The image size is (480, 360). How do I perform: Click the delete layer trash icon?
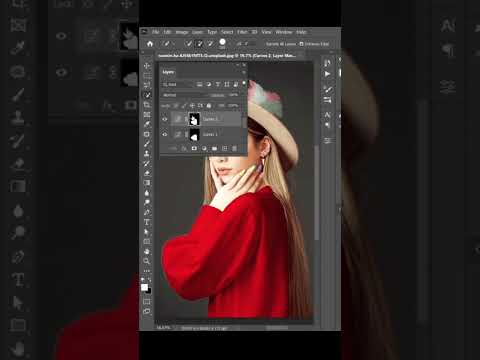[234, 148]
